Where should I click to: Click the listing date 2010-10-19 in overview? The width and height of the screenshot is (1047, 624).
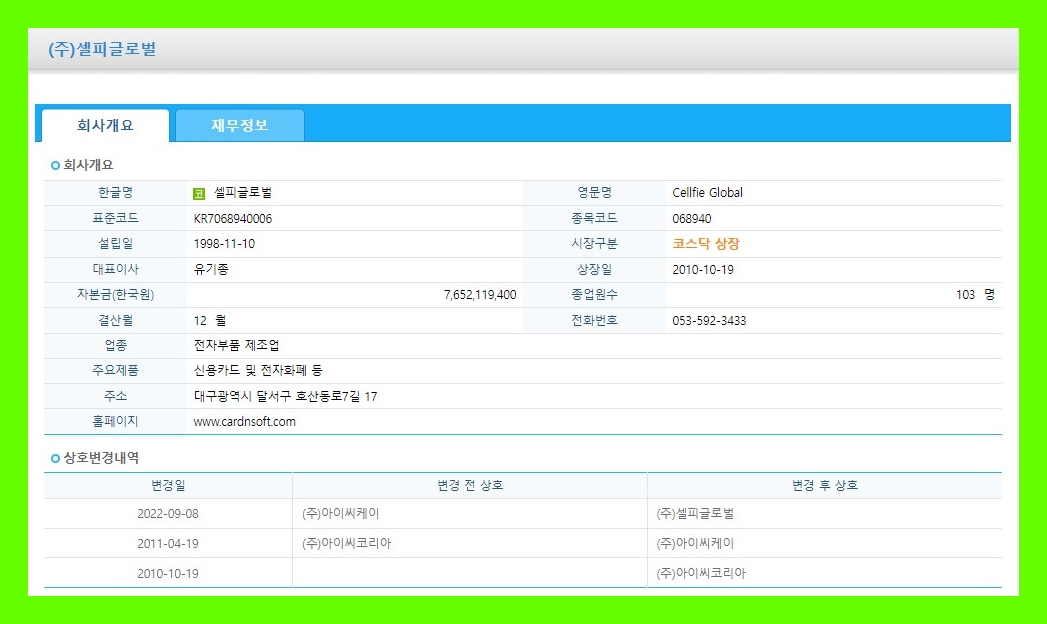pos(703,270)
